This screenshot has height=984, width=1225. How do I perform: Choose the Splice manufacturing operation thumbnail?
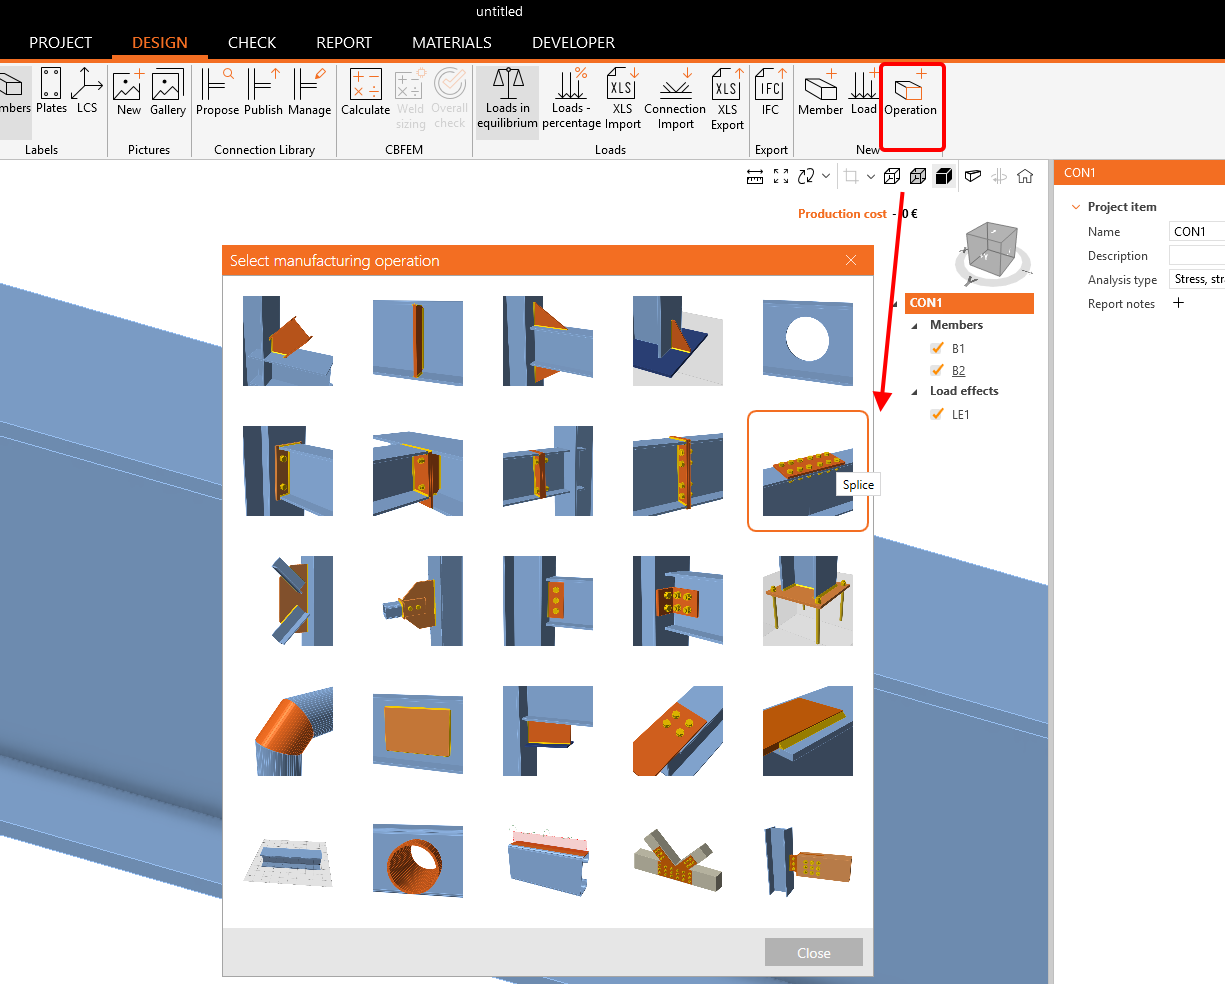point(807,470)
